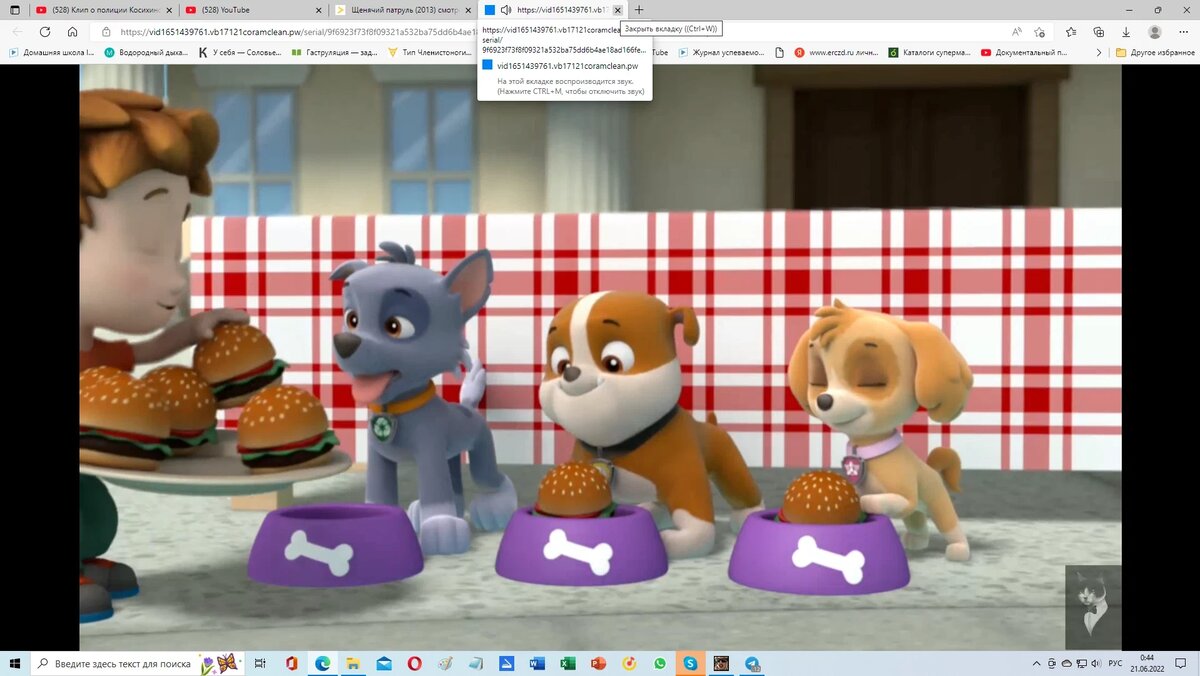Open Skype from taskbar
1200x676 pixels.
pos(690,663)
